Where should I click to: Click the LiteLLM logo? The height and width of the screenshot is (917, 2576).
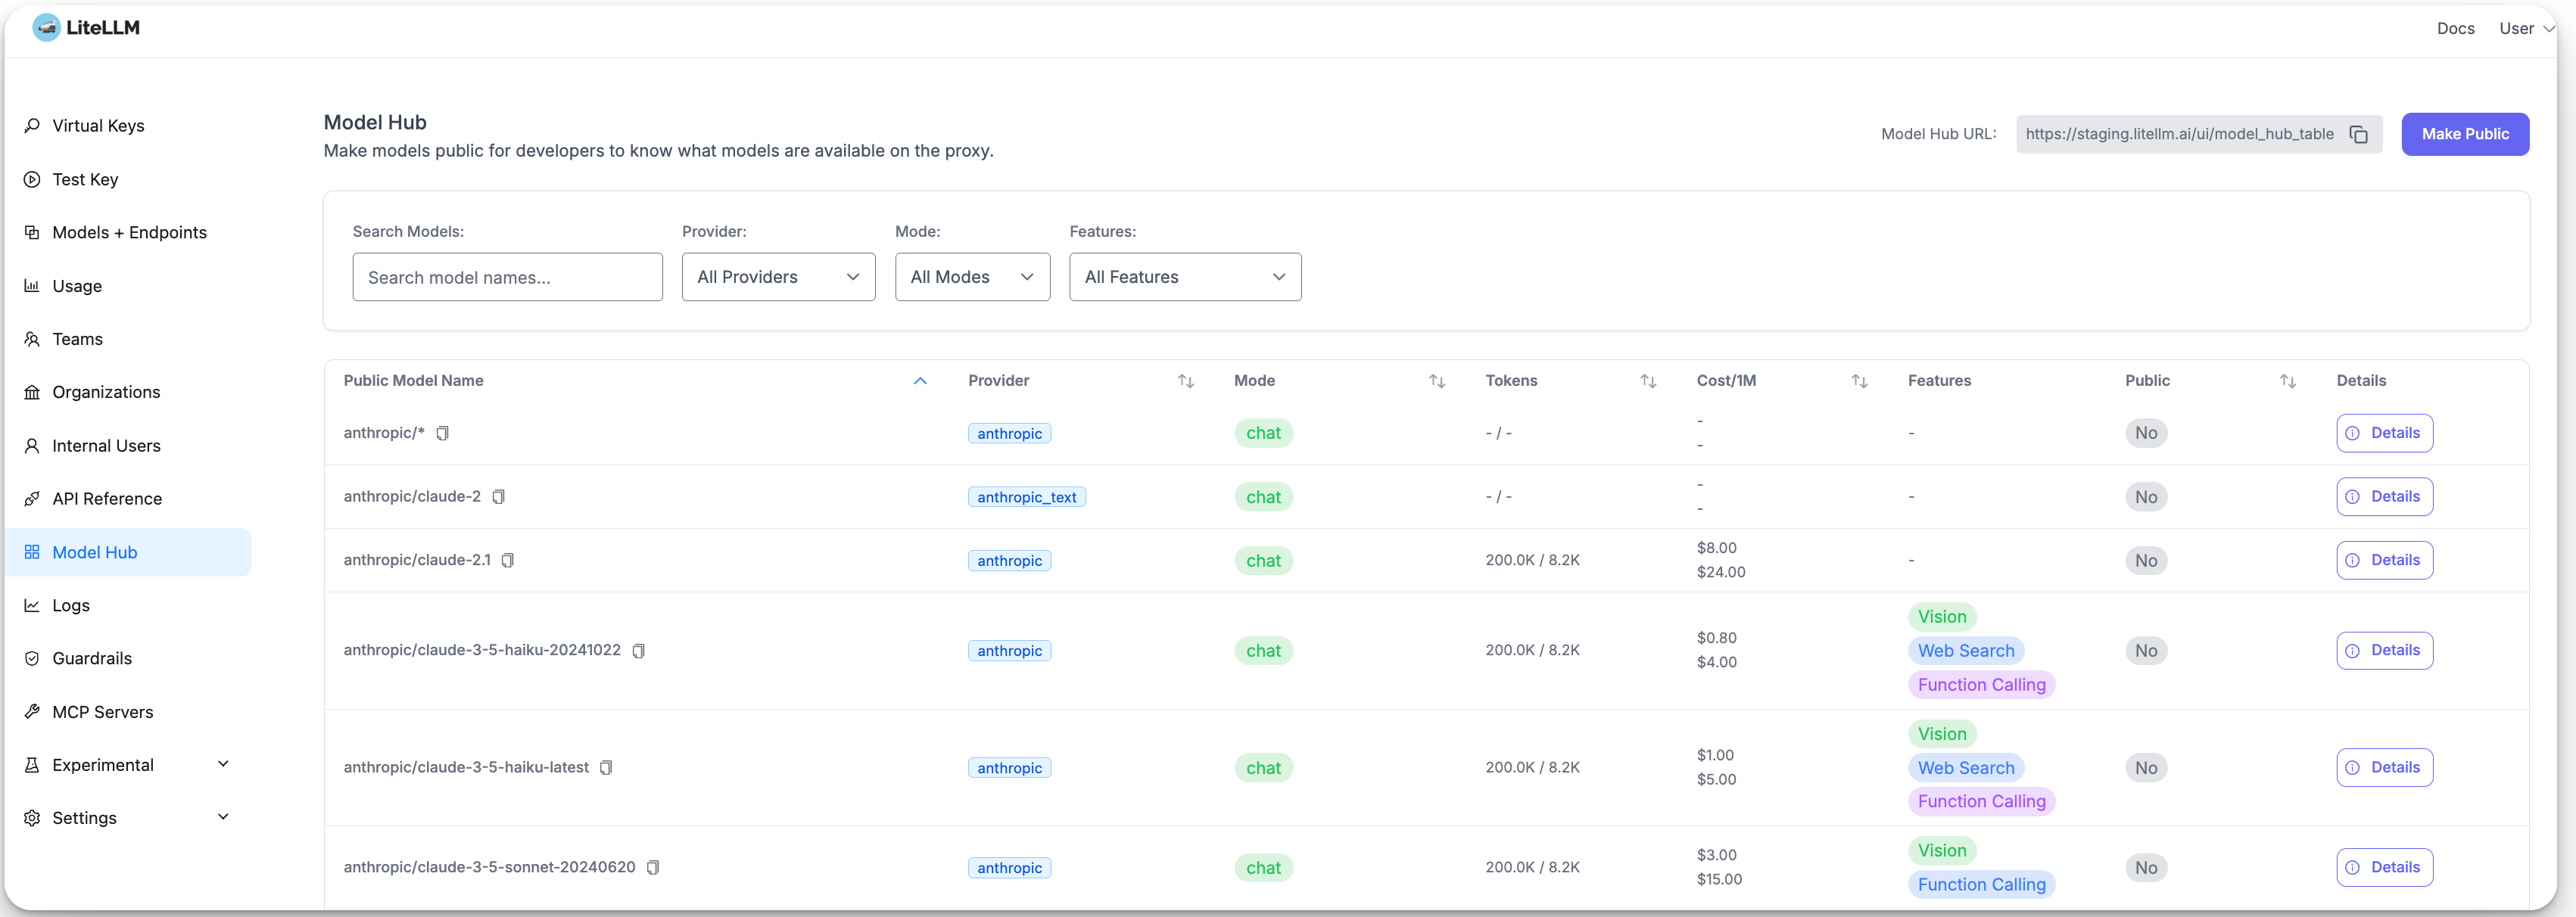click(47, 28)
